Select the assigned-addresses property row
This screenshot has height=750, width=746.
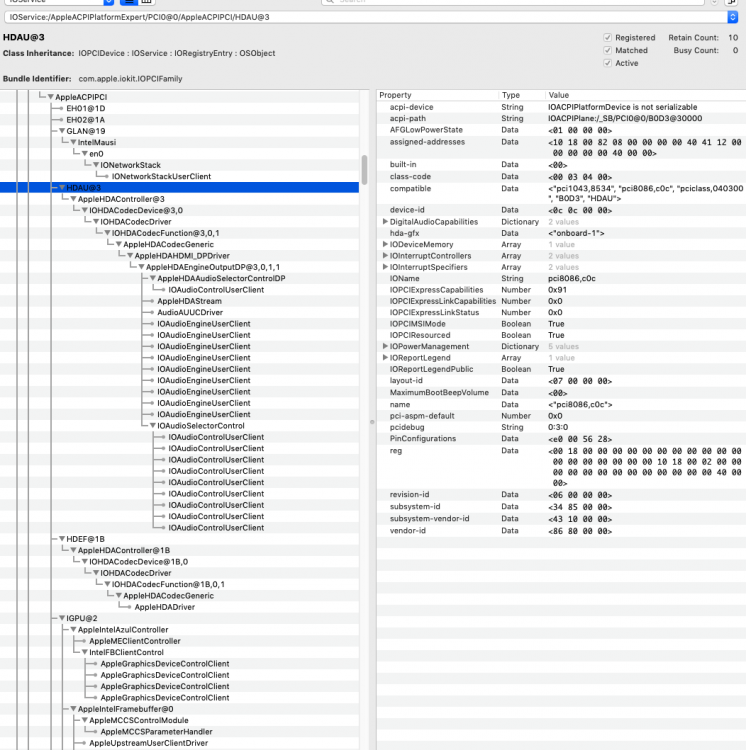click(561, 147)
